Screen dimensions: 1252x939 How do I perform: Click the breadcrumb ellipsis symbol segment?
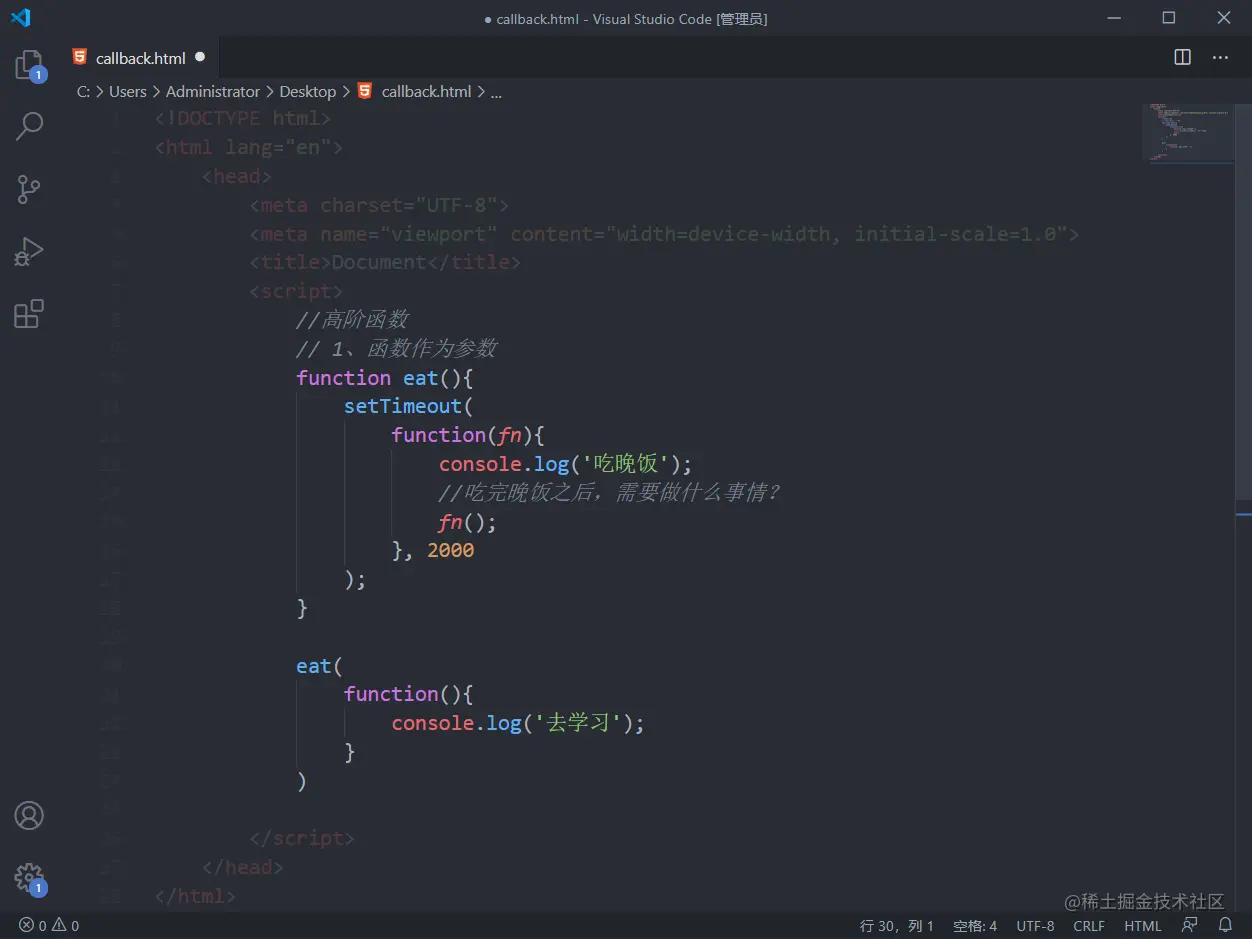point(496,92)
